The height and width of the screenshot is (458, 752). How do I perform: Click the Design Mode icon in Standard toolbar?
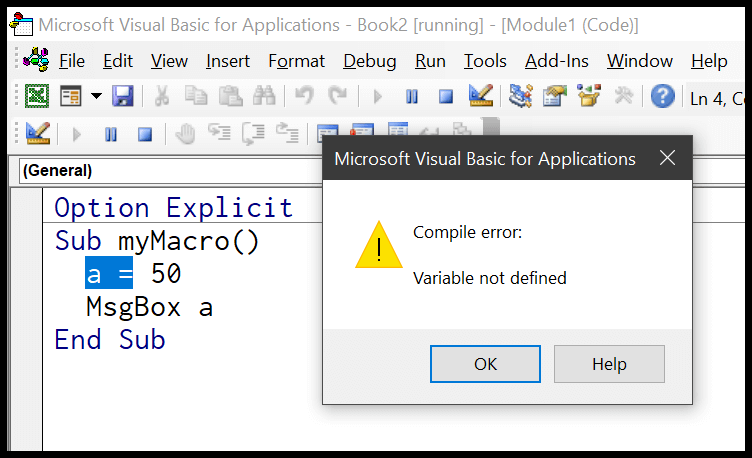click(480, 97)
